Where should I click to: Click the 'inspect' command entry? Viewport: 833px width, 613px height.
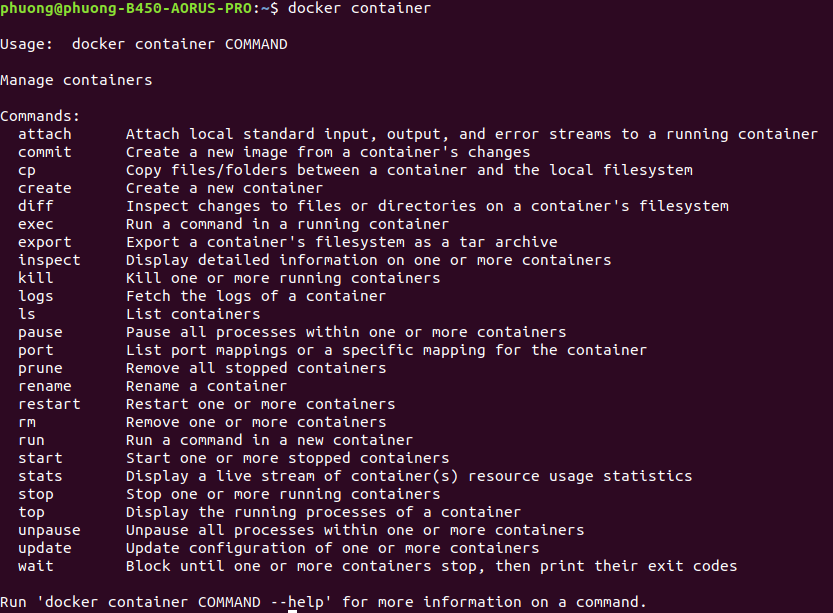[49, 260]
